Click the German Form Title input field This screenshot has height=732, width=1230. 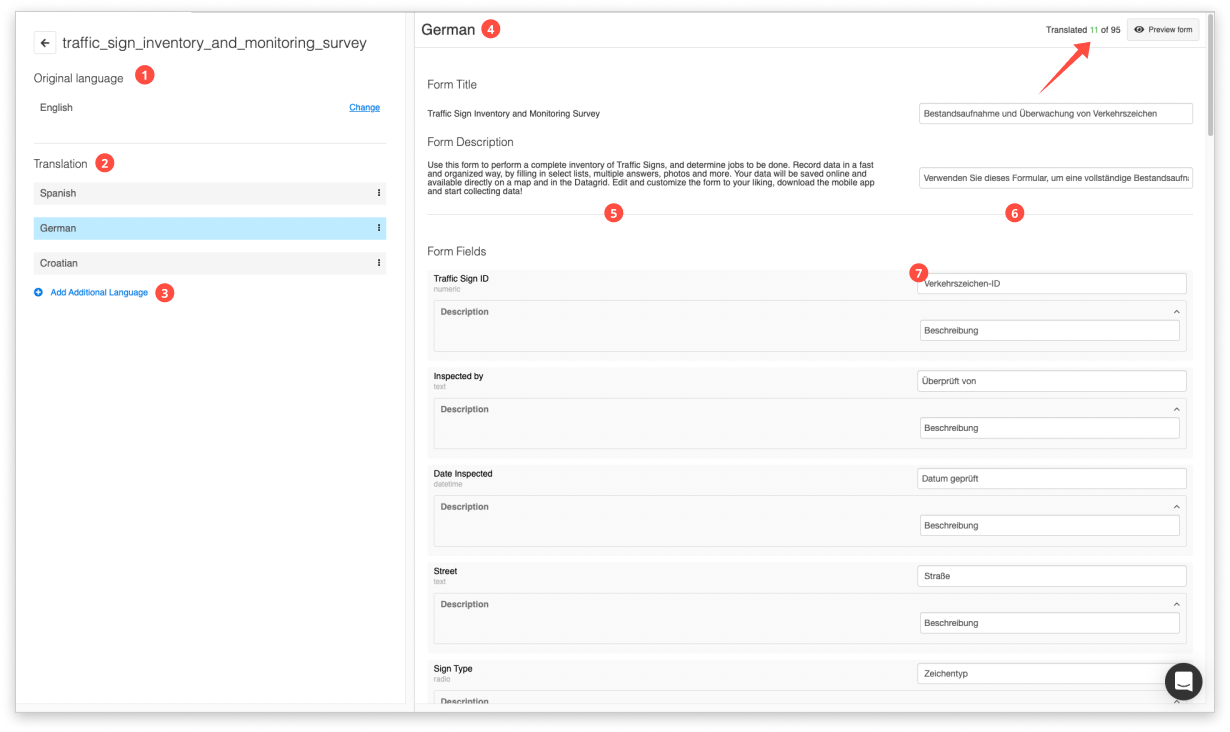1055,113
